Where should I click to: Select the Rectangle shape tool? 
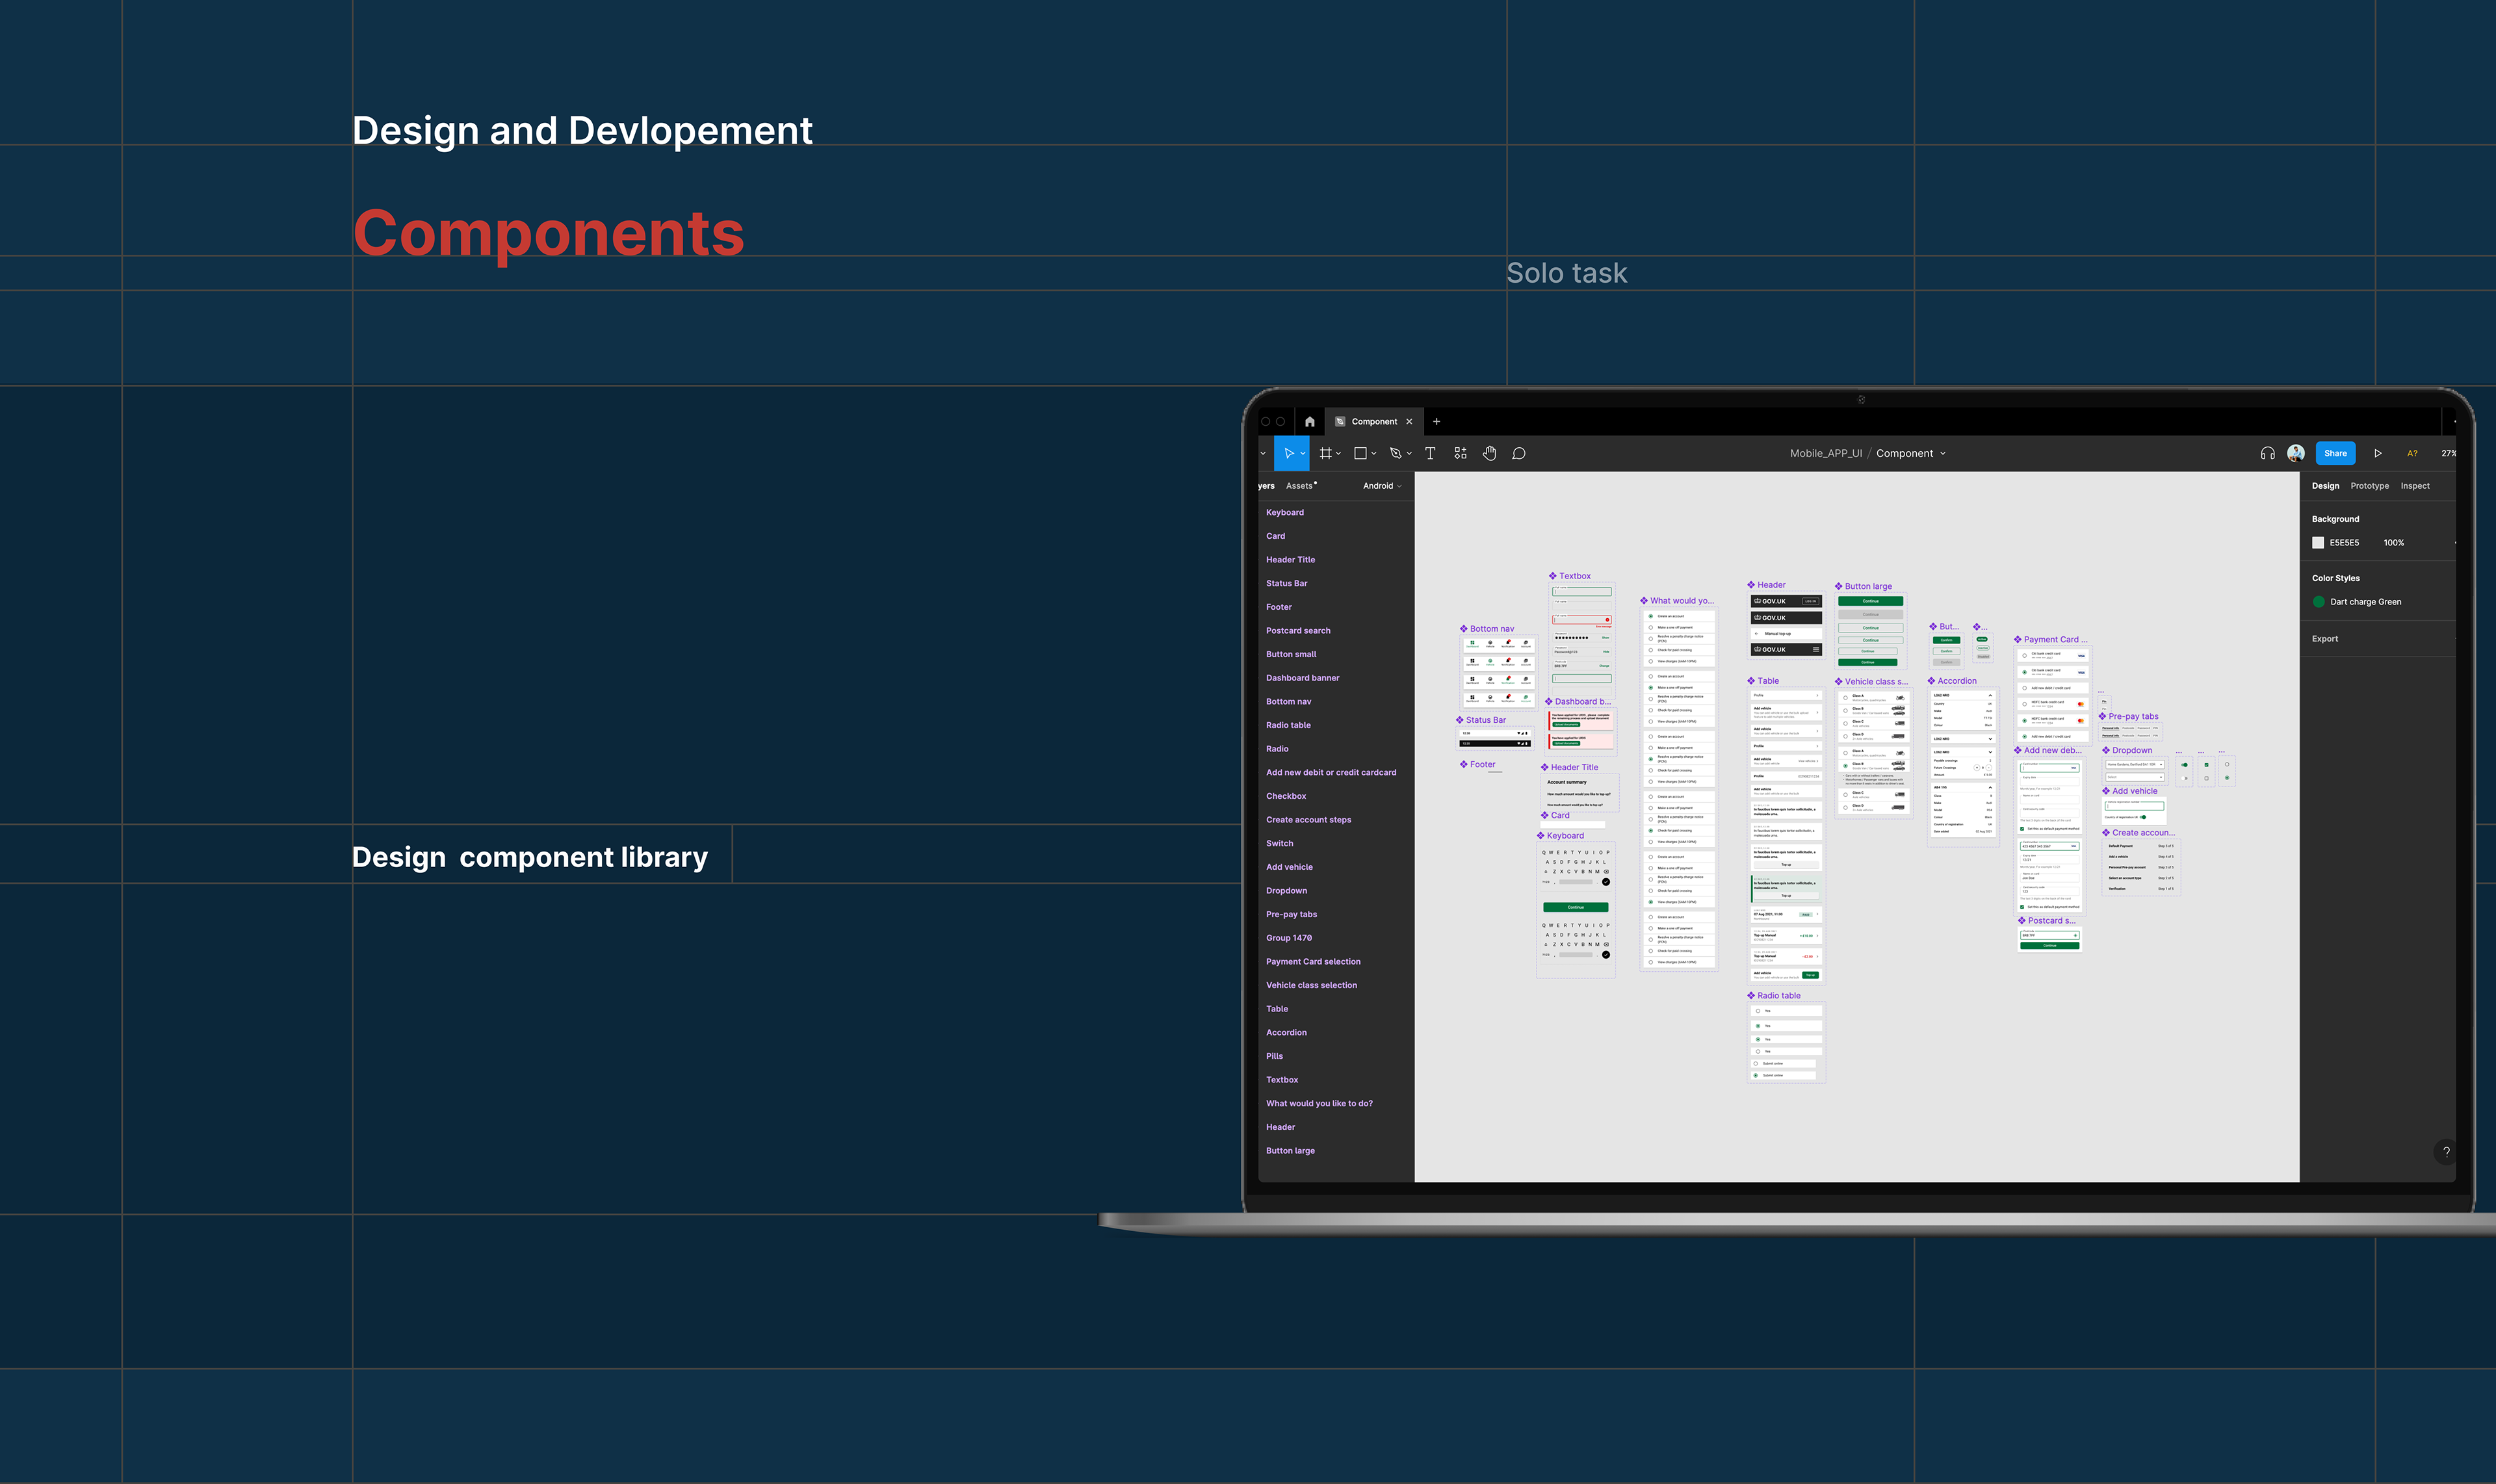coord(1360,454)
